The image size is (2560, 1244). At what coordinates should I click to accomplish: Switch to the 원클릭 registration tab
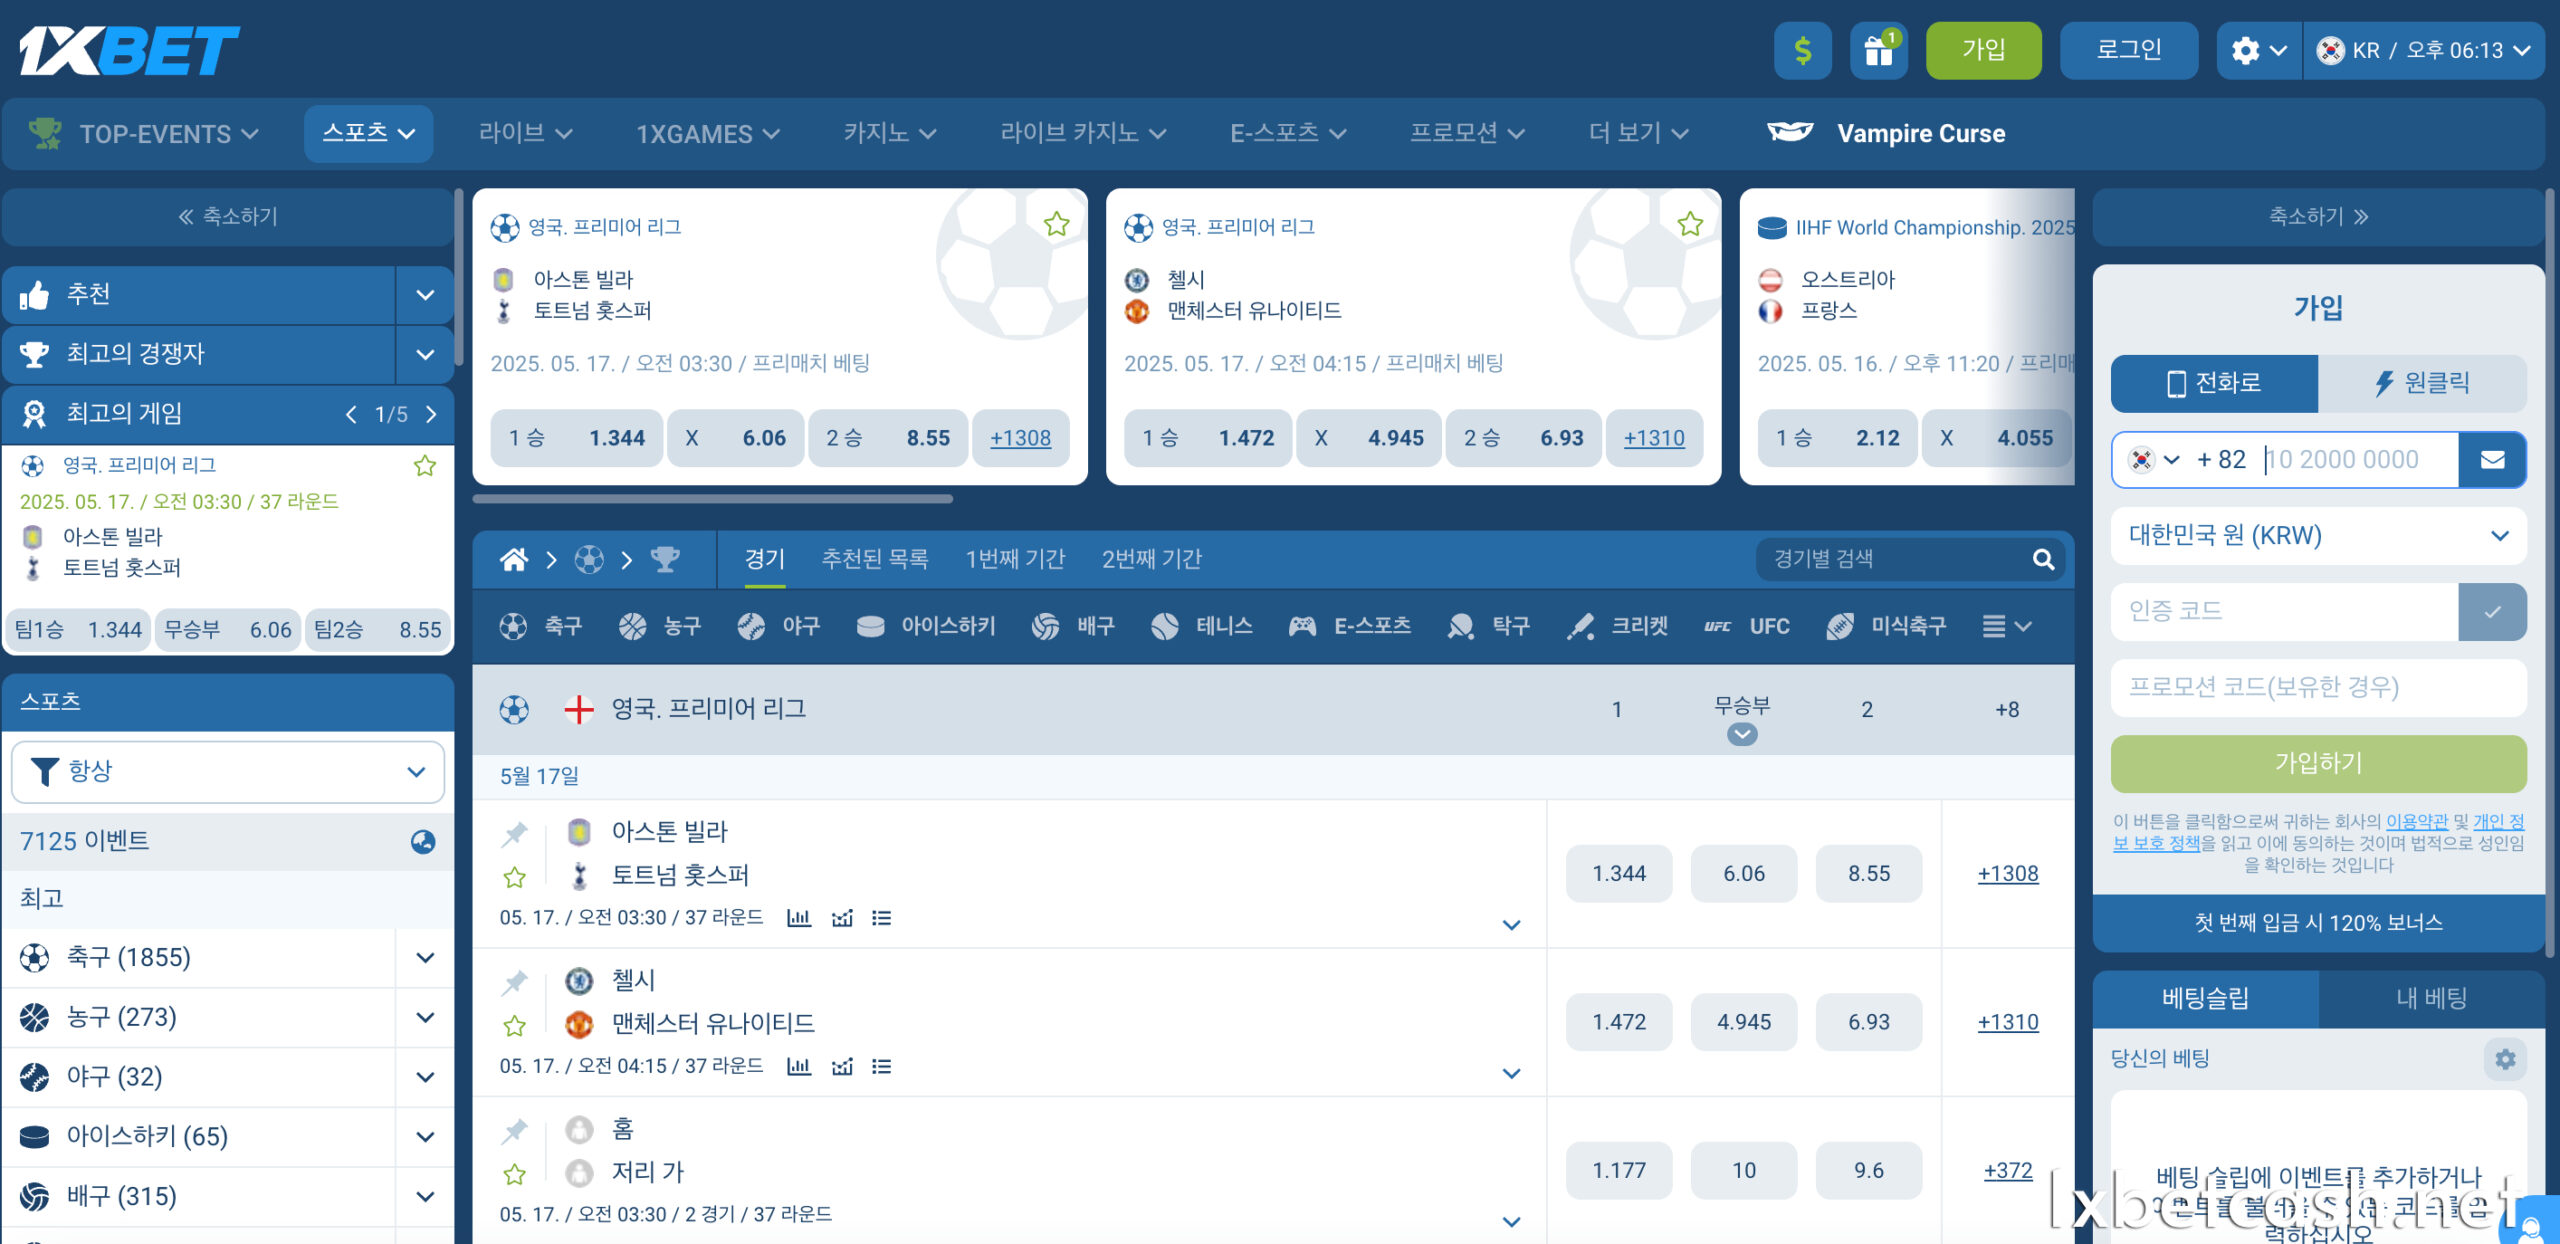(2422, 383)
